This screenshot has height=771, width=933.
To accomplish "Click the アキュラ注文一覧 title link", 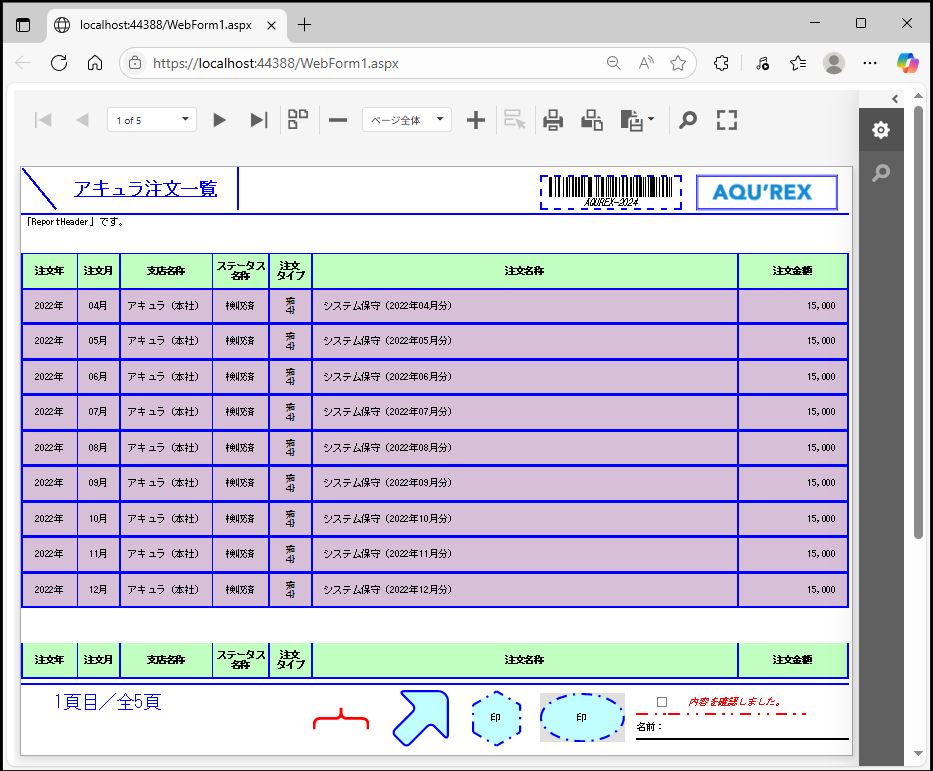I will click(145, 188).
